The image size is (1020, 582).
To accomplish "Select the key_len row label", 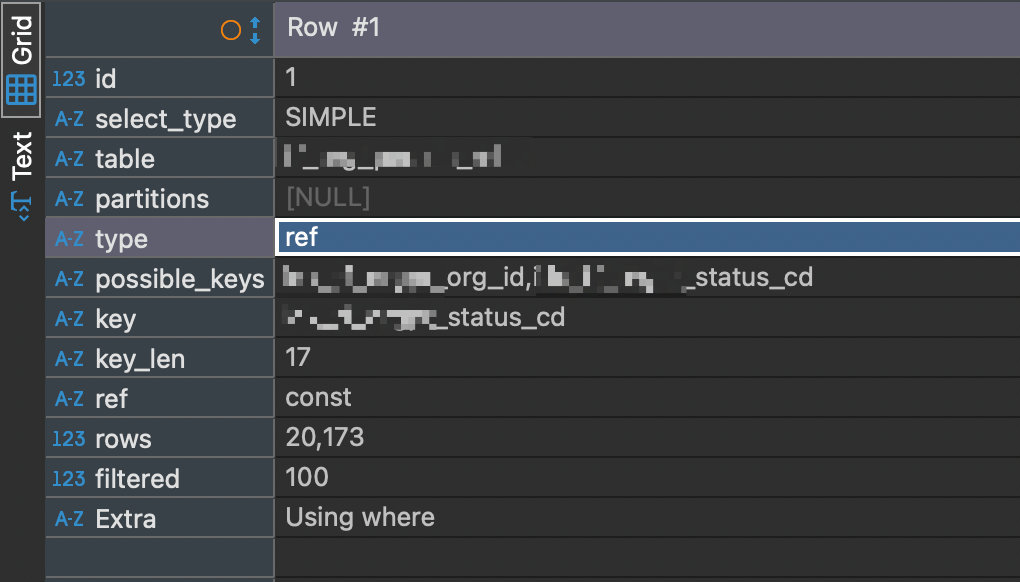I will pyautogui.click(x=140, y=359).
